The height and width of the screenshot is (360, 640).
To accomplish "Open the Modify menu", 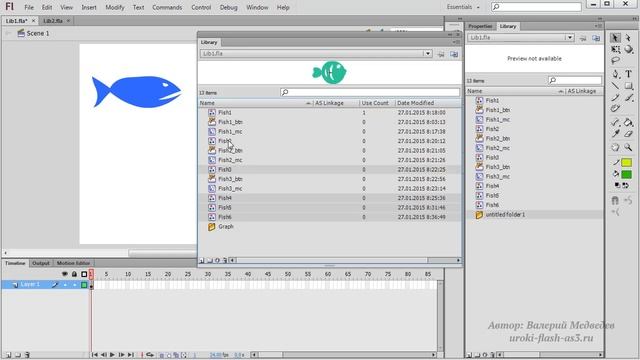I will 115,7.
